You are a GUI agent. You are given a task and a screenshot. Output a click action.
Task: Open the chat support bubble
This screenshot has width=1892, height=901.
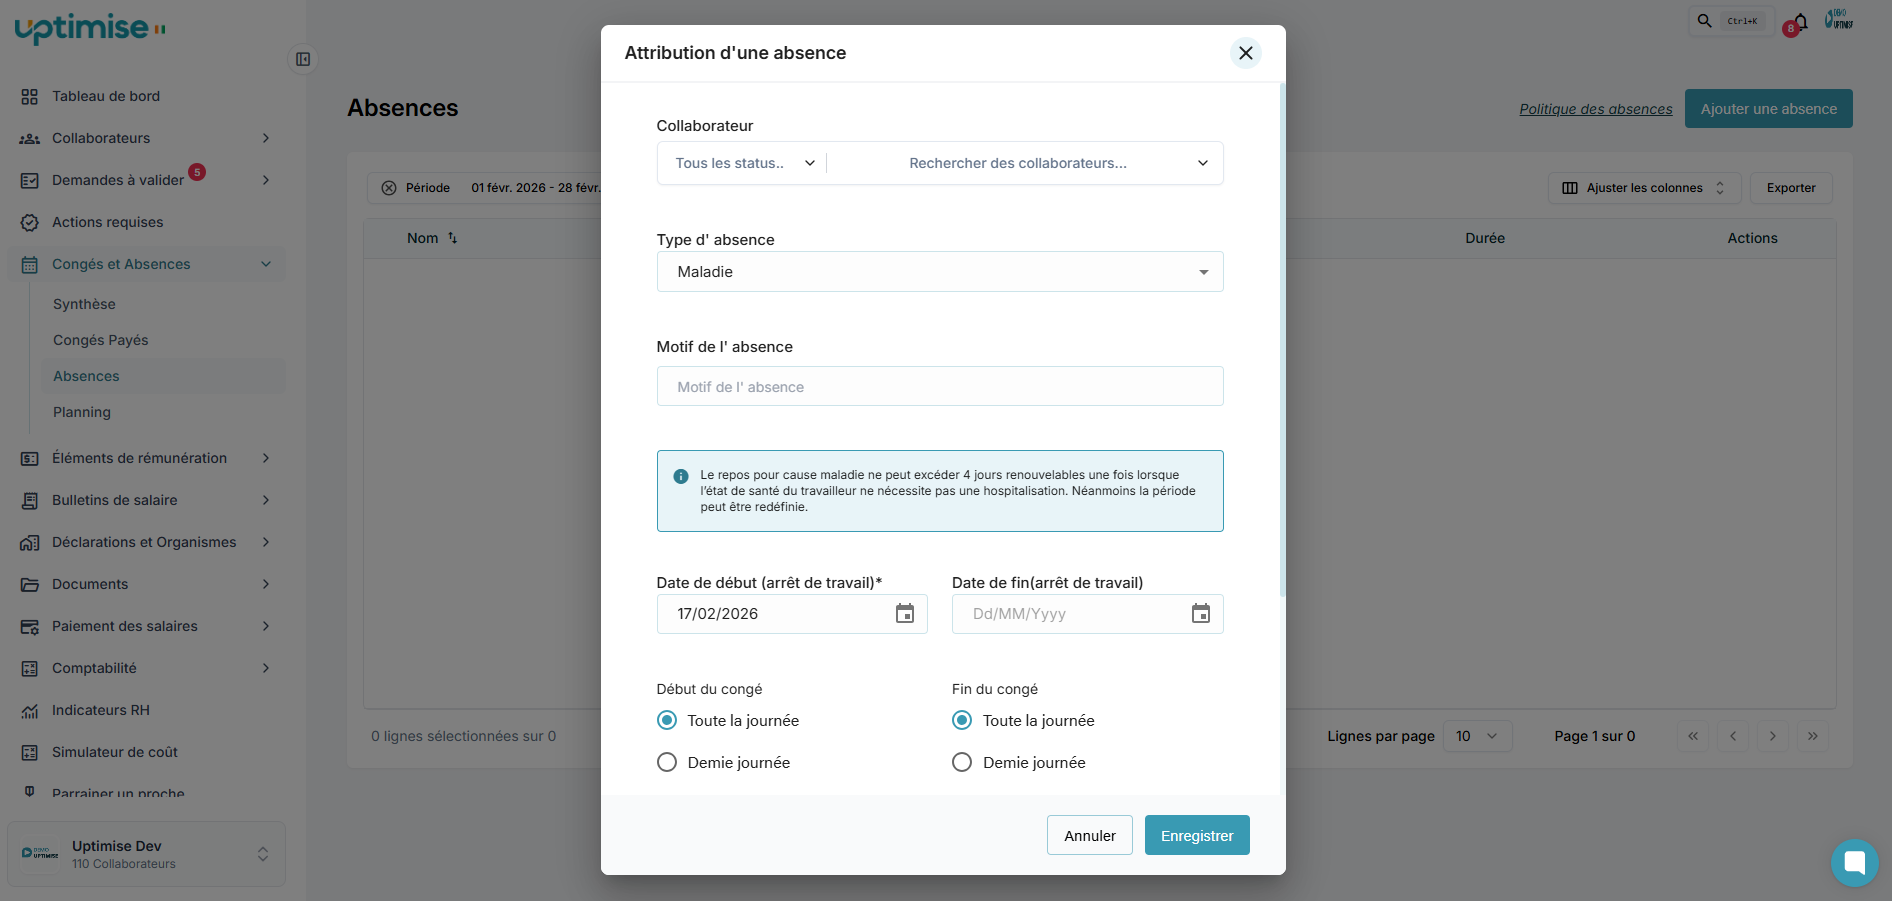point(1854,862)
